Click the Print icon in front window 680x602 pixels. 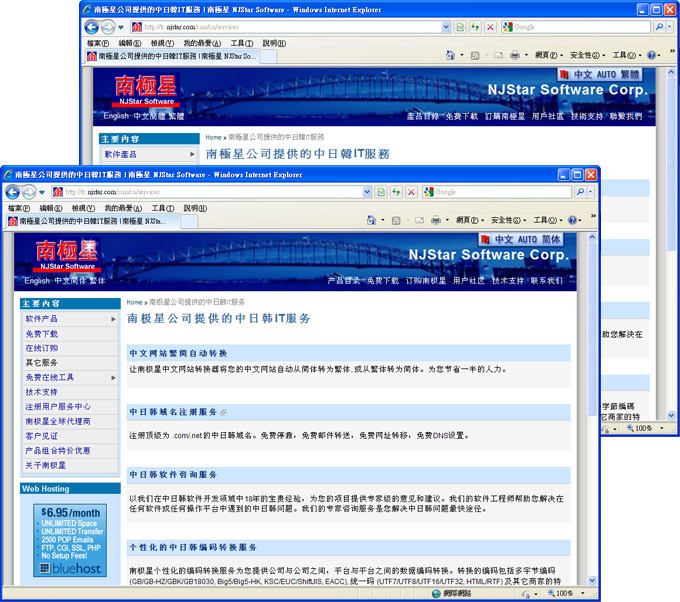coord(436,220)
